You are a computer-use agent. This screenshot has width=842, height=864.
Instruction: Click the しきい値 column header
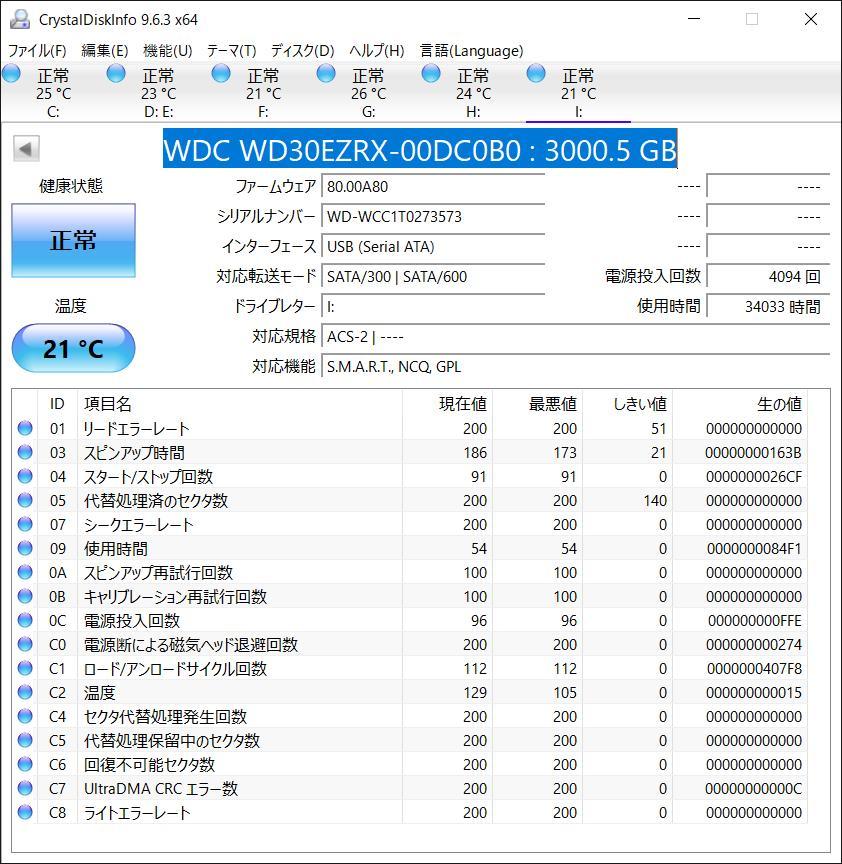[x=640, y=404]
